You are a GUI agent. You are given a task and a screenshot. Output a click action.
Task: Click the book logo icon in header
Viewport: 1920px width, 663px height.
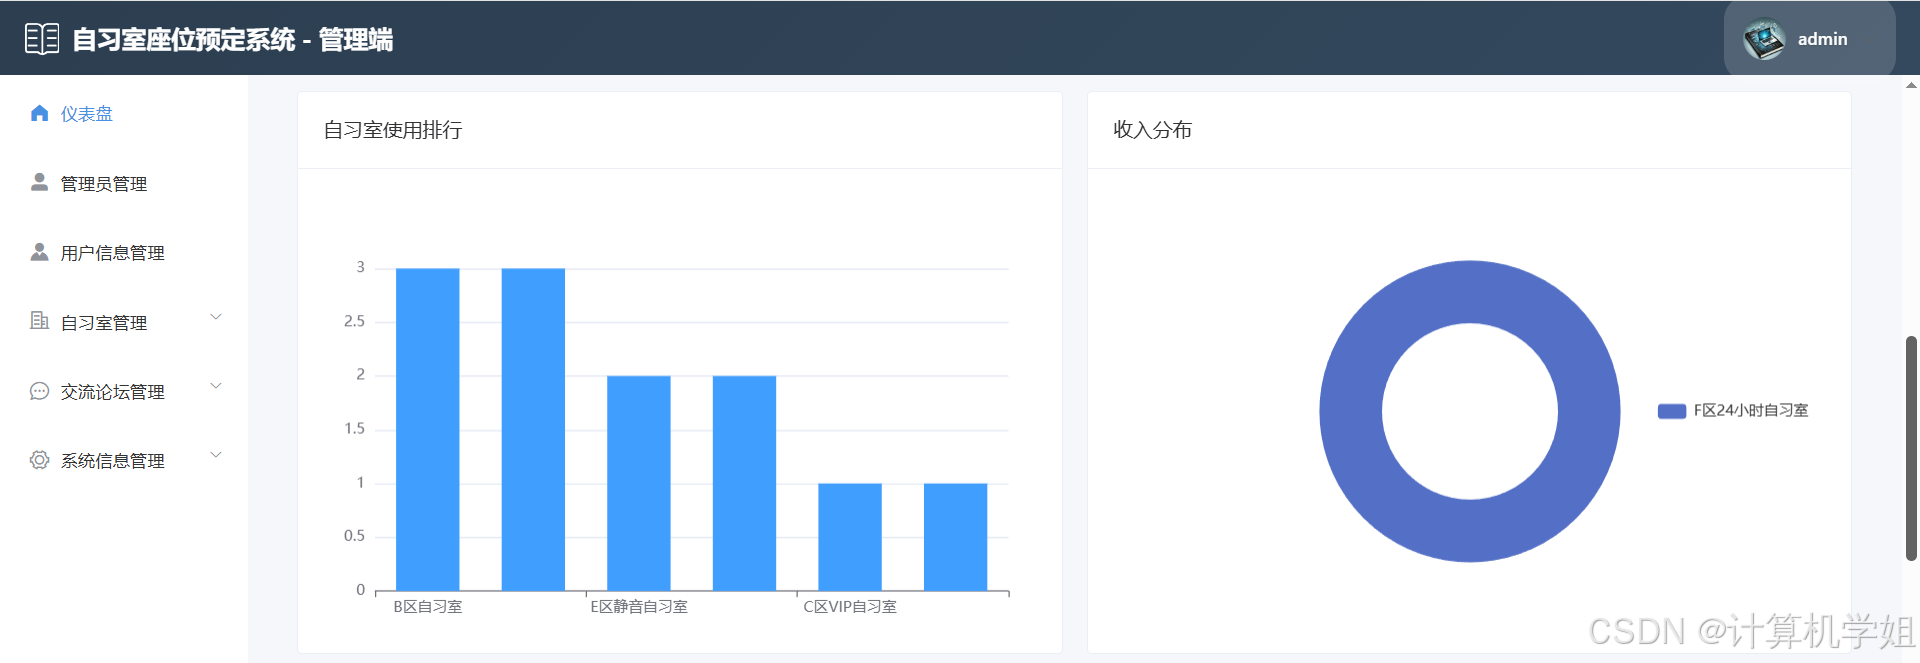42,39
